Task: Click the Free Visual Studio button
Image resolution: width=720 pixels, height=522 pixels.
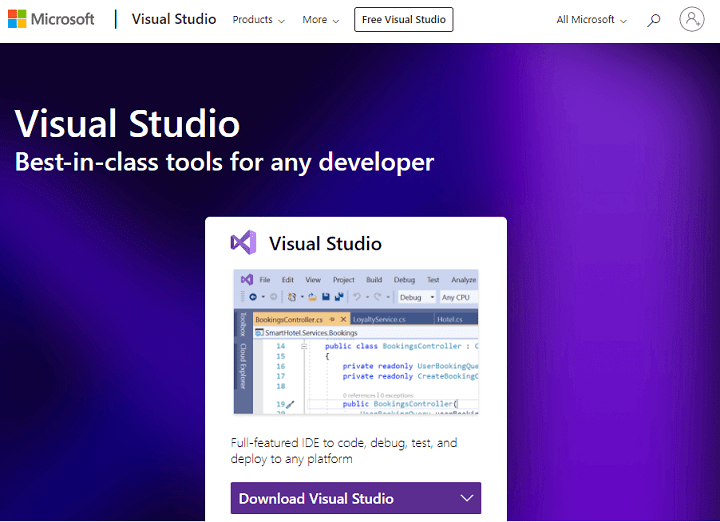Action: (x=404, y=19)
